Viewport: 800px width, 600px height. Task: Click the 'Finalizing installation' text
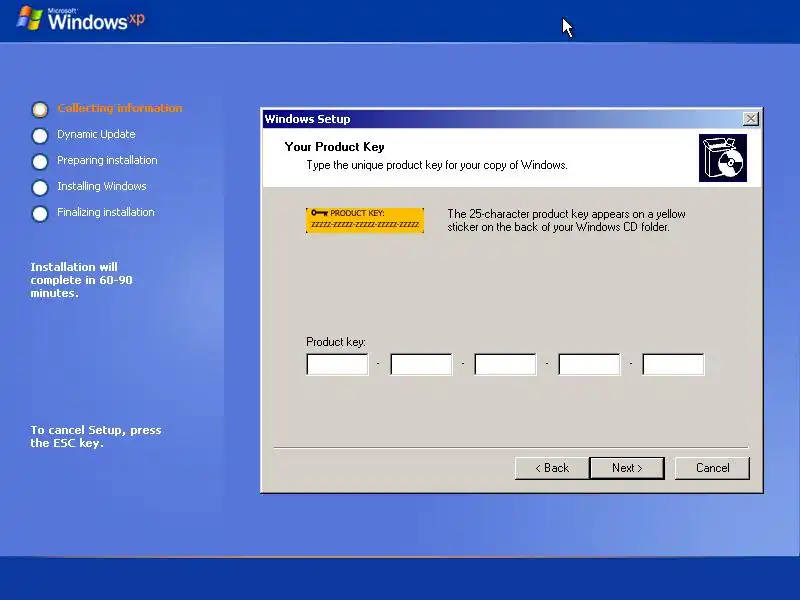106,212
